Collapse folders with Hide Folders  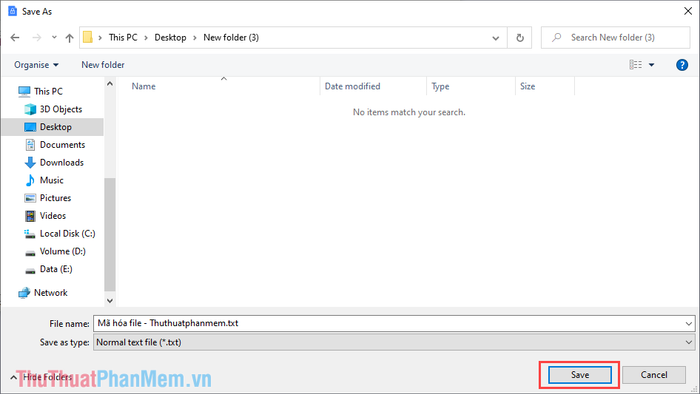41,377
